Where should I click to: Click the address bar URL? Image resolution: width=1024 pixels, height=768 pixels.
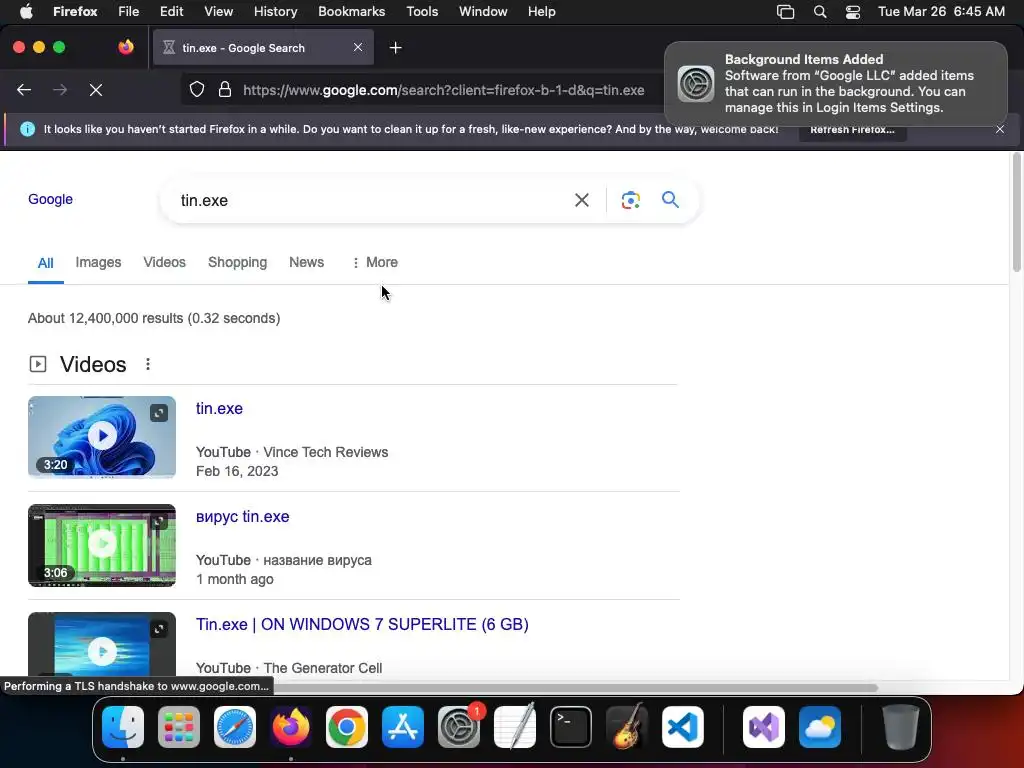[443, 90]
